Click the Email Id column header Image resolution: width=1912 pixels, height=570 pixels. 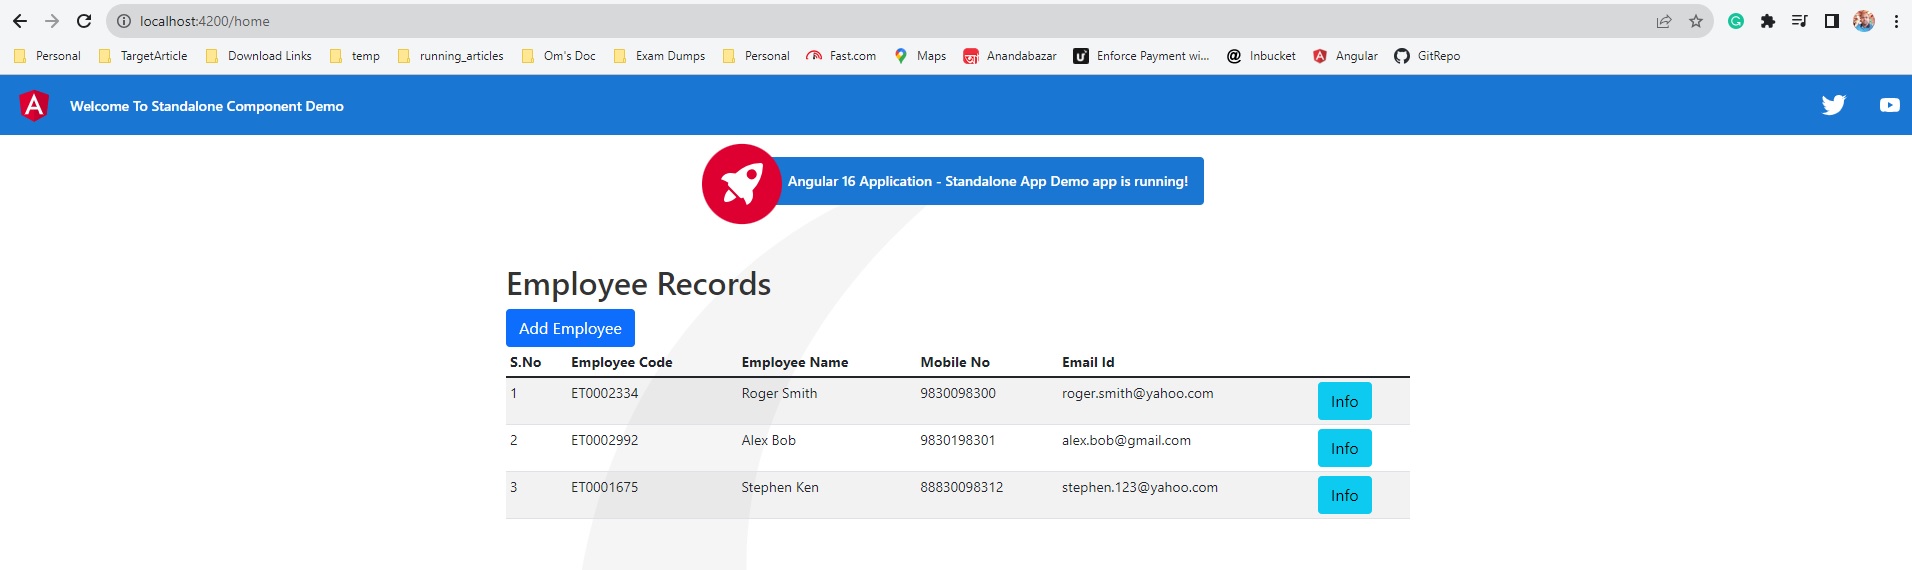point(1088,362)
